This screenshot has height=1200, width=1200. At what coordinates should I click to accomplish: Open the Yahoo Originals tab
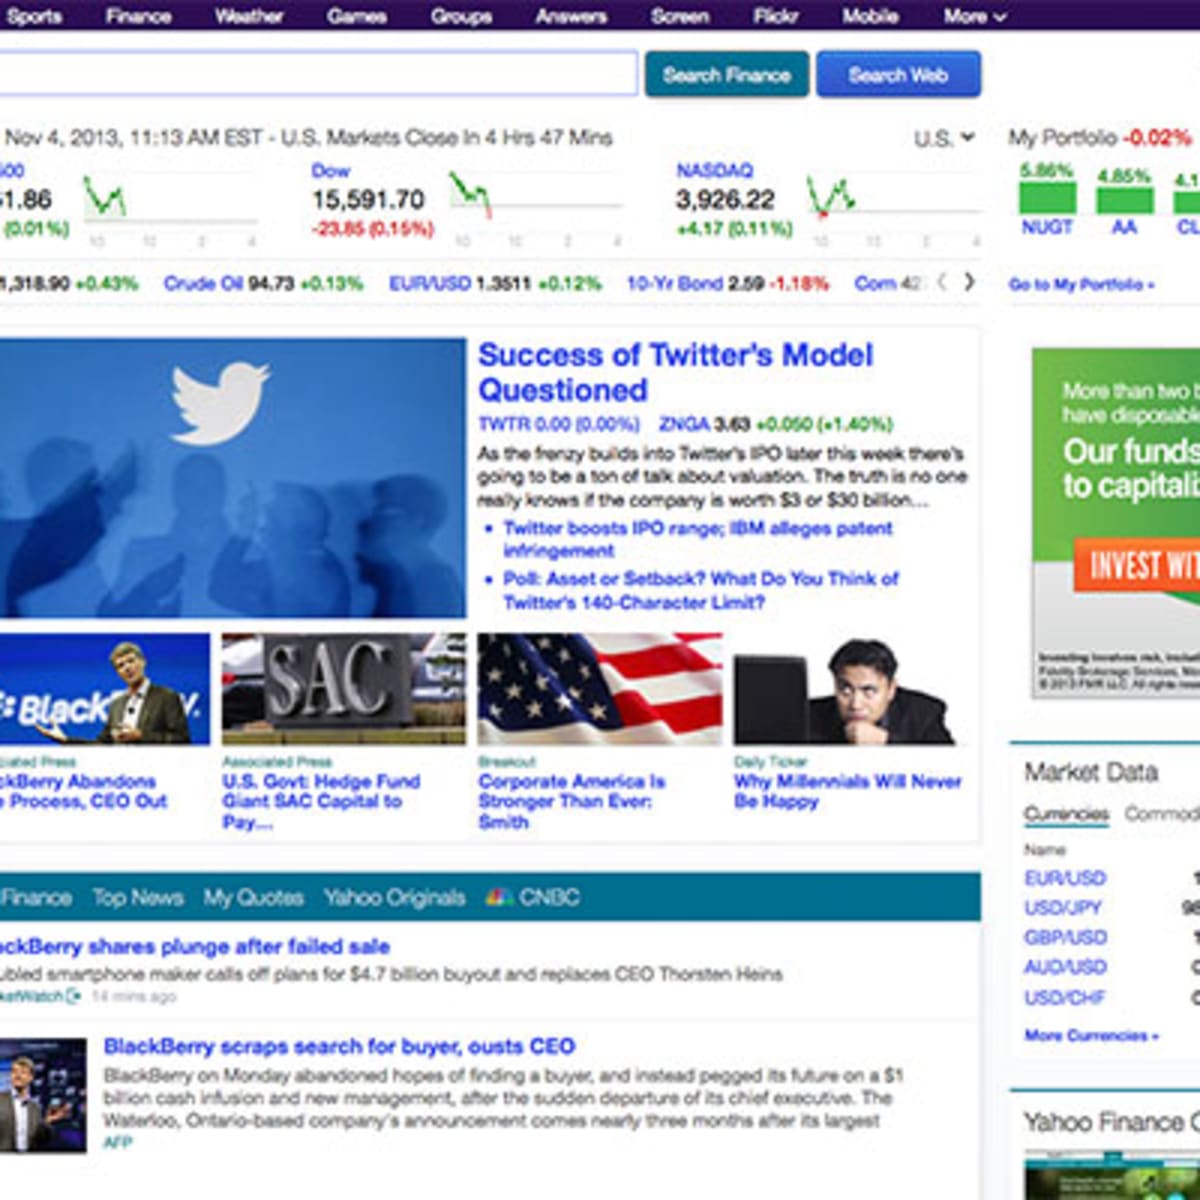(394, 897)
